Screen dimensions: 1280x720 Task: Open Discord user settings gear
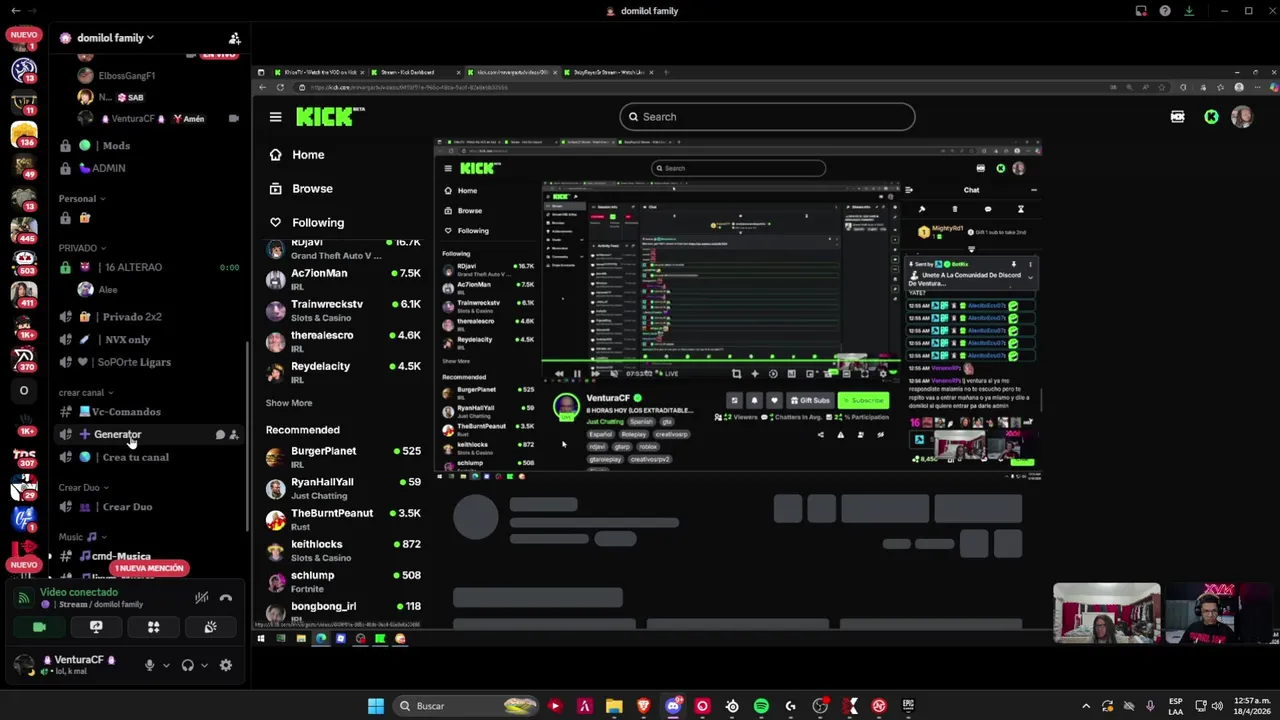[226, 665]
